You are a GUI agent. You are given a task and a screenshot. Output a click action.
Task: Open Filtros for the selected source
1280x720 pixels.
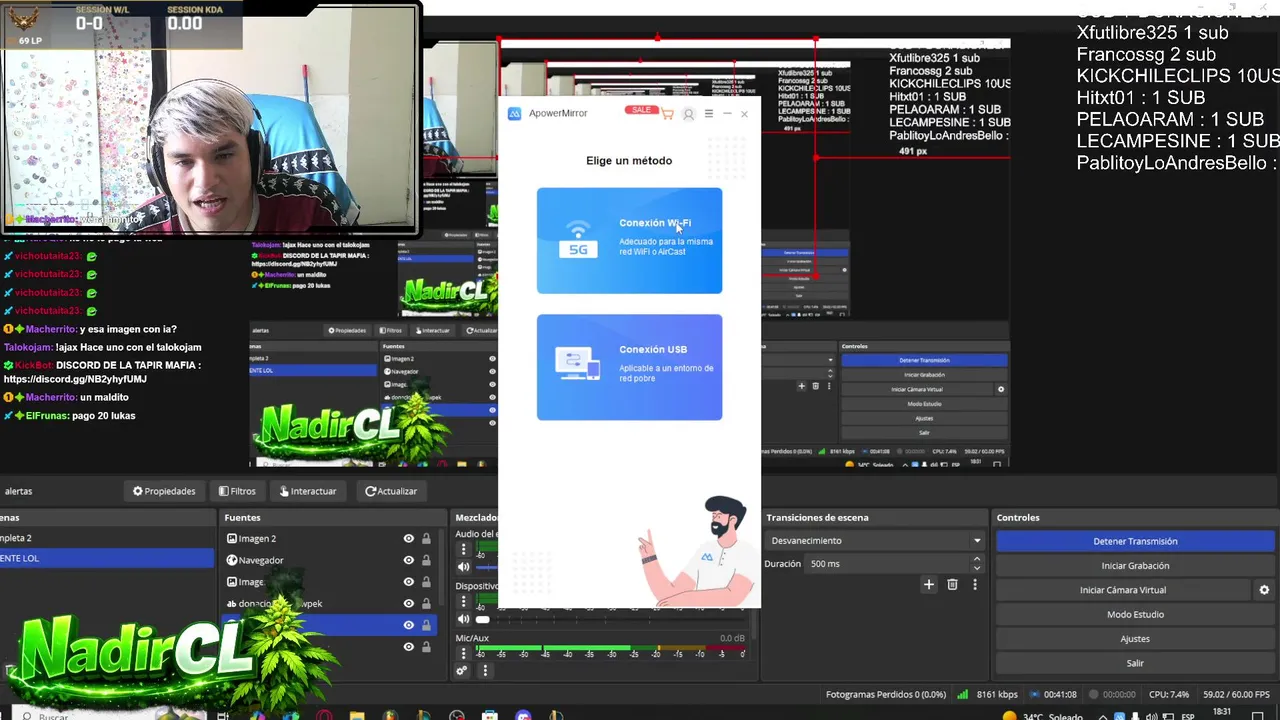pos(237,491)
